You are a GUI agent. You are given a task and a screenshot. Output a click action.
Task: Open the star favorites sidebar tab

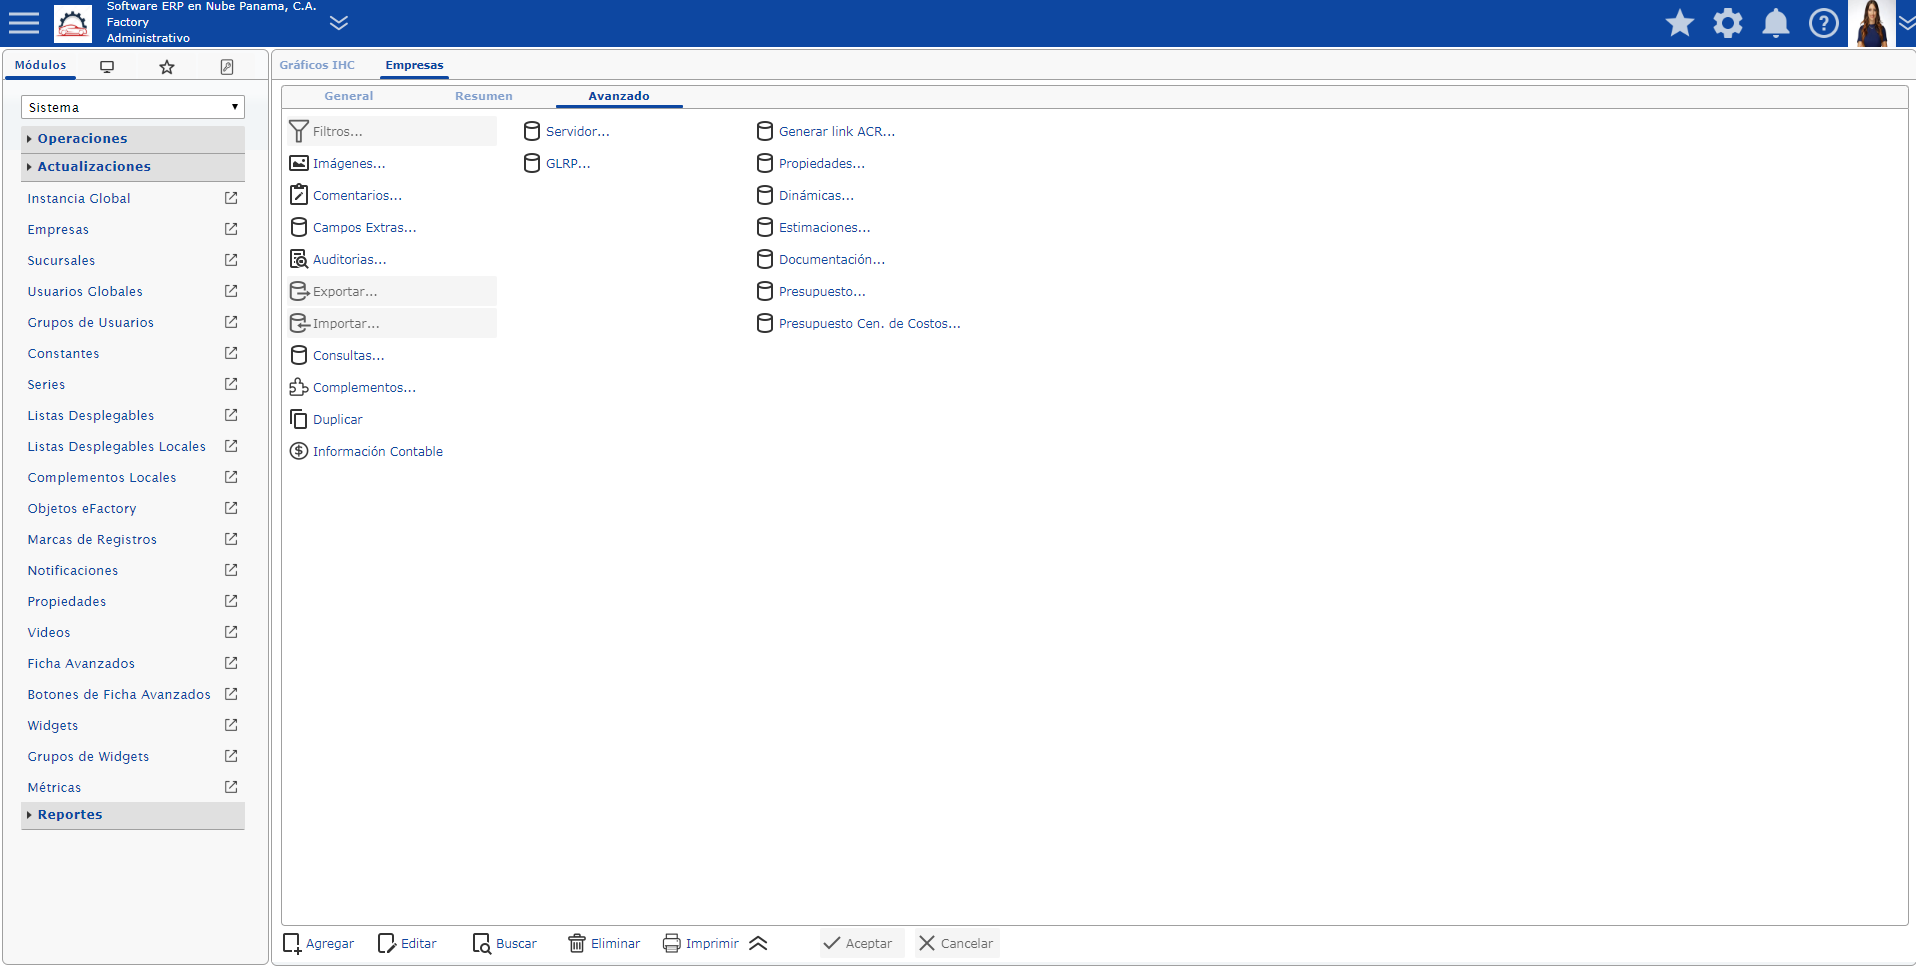click(x=167, y=67)
